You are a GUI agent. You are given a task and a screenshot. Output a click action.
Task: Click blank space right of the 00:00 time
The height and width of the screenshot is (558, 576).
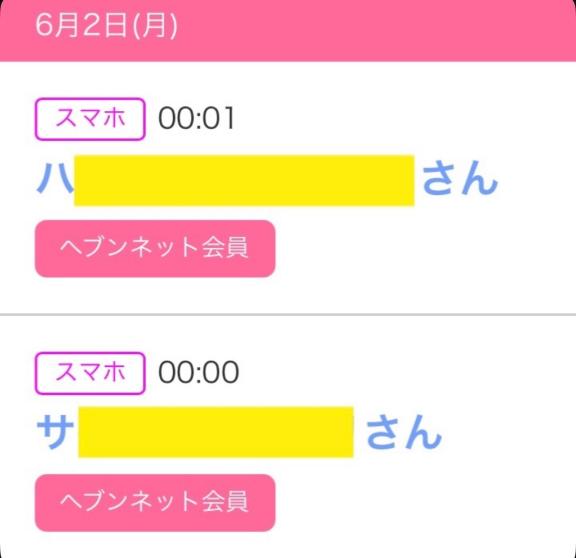pos(406,372)
